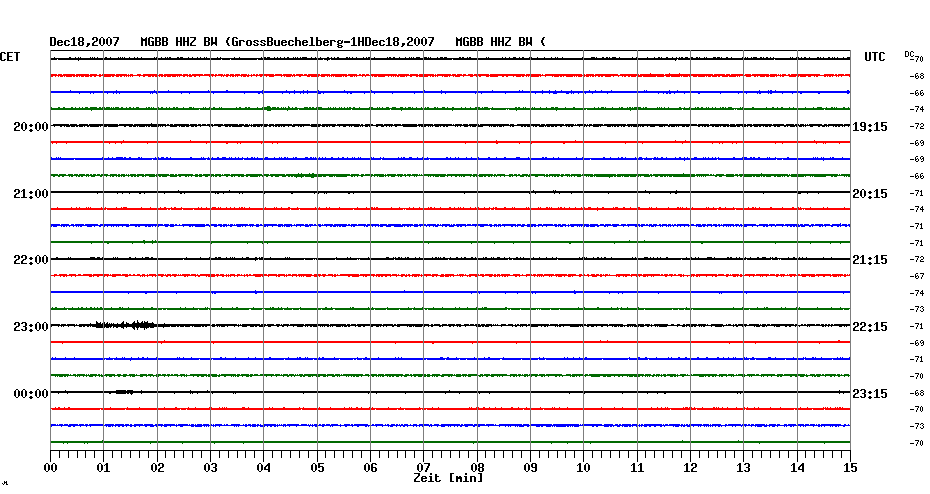Select the '22:15' UTC time label
Viewport: 930px width, 494px height.
pyautogui.click(x=870, y=327)
